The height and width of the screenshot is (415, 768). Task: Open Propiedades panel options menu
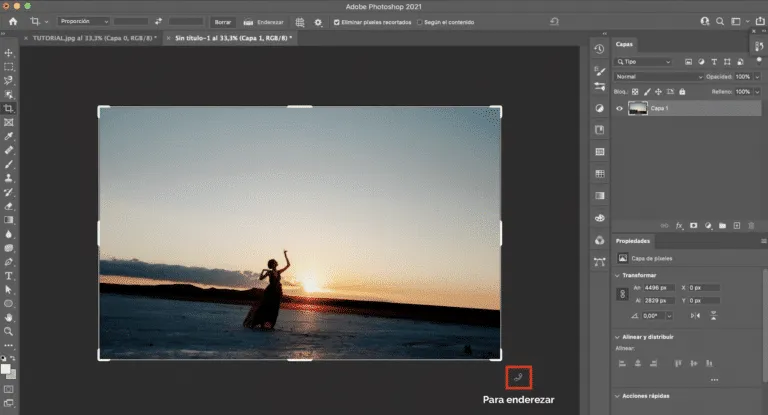(763, 241)
